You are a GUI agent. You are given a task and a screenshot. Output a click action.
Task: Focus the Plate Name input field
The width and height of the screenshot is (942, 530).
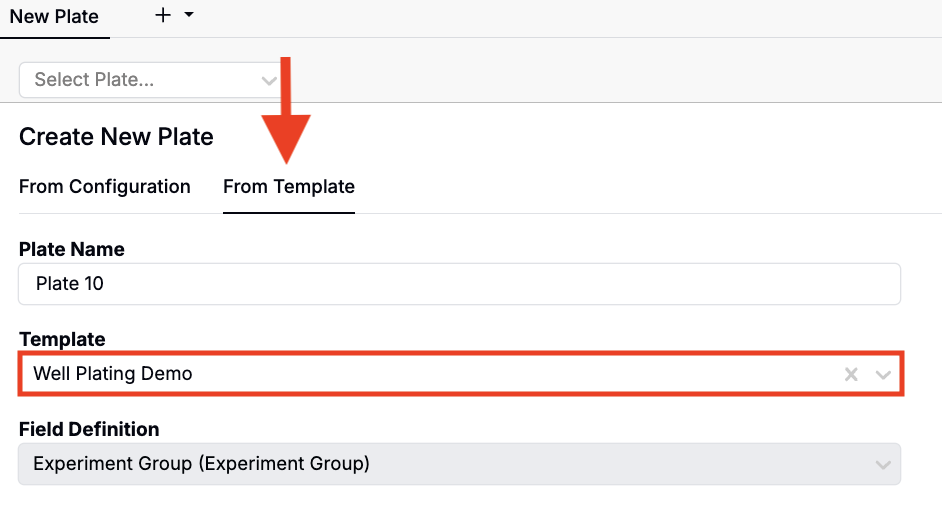click(459, 284)
